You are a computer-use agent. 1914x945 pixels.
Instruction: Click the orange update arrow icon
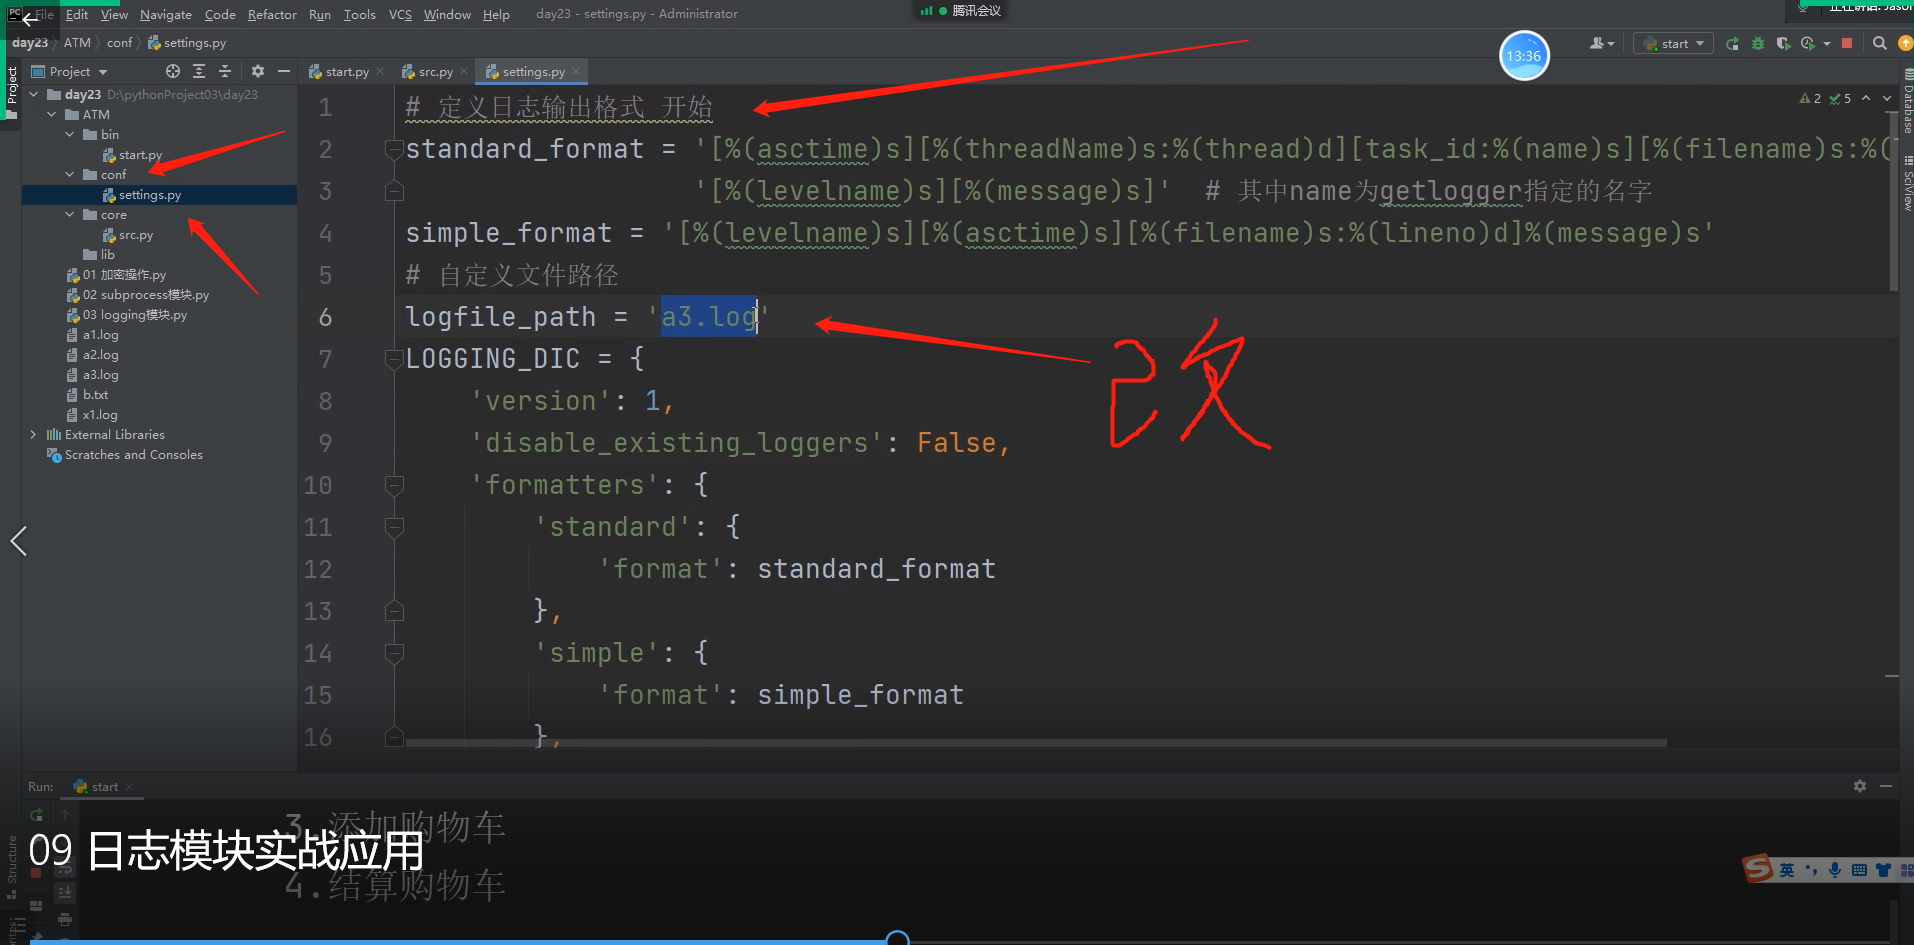pos(1905,43)
